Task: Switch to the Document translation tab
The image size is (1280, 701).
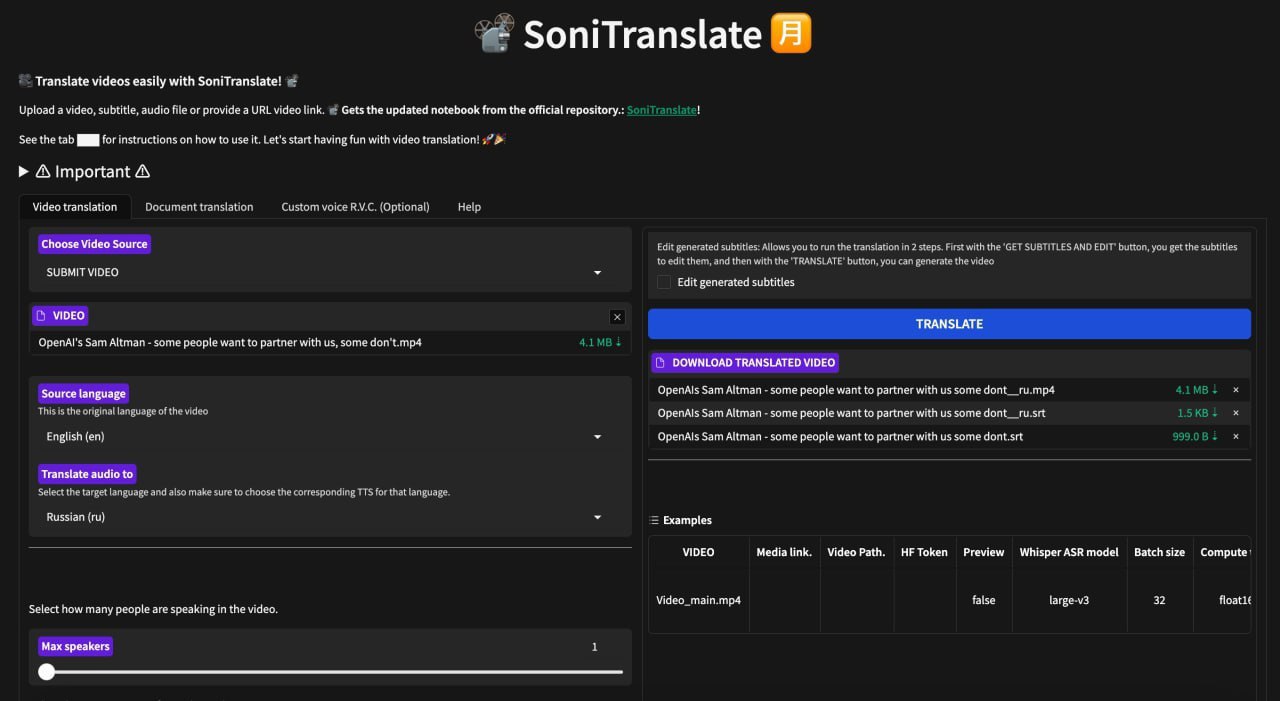Action: (199, 207)
